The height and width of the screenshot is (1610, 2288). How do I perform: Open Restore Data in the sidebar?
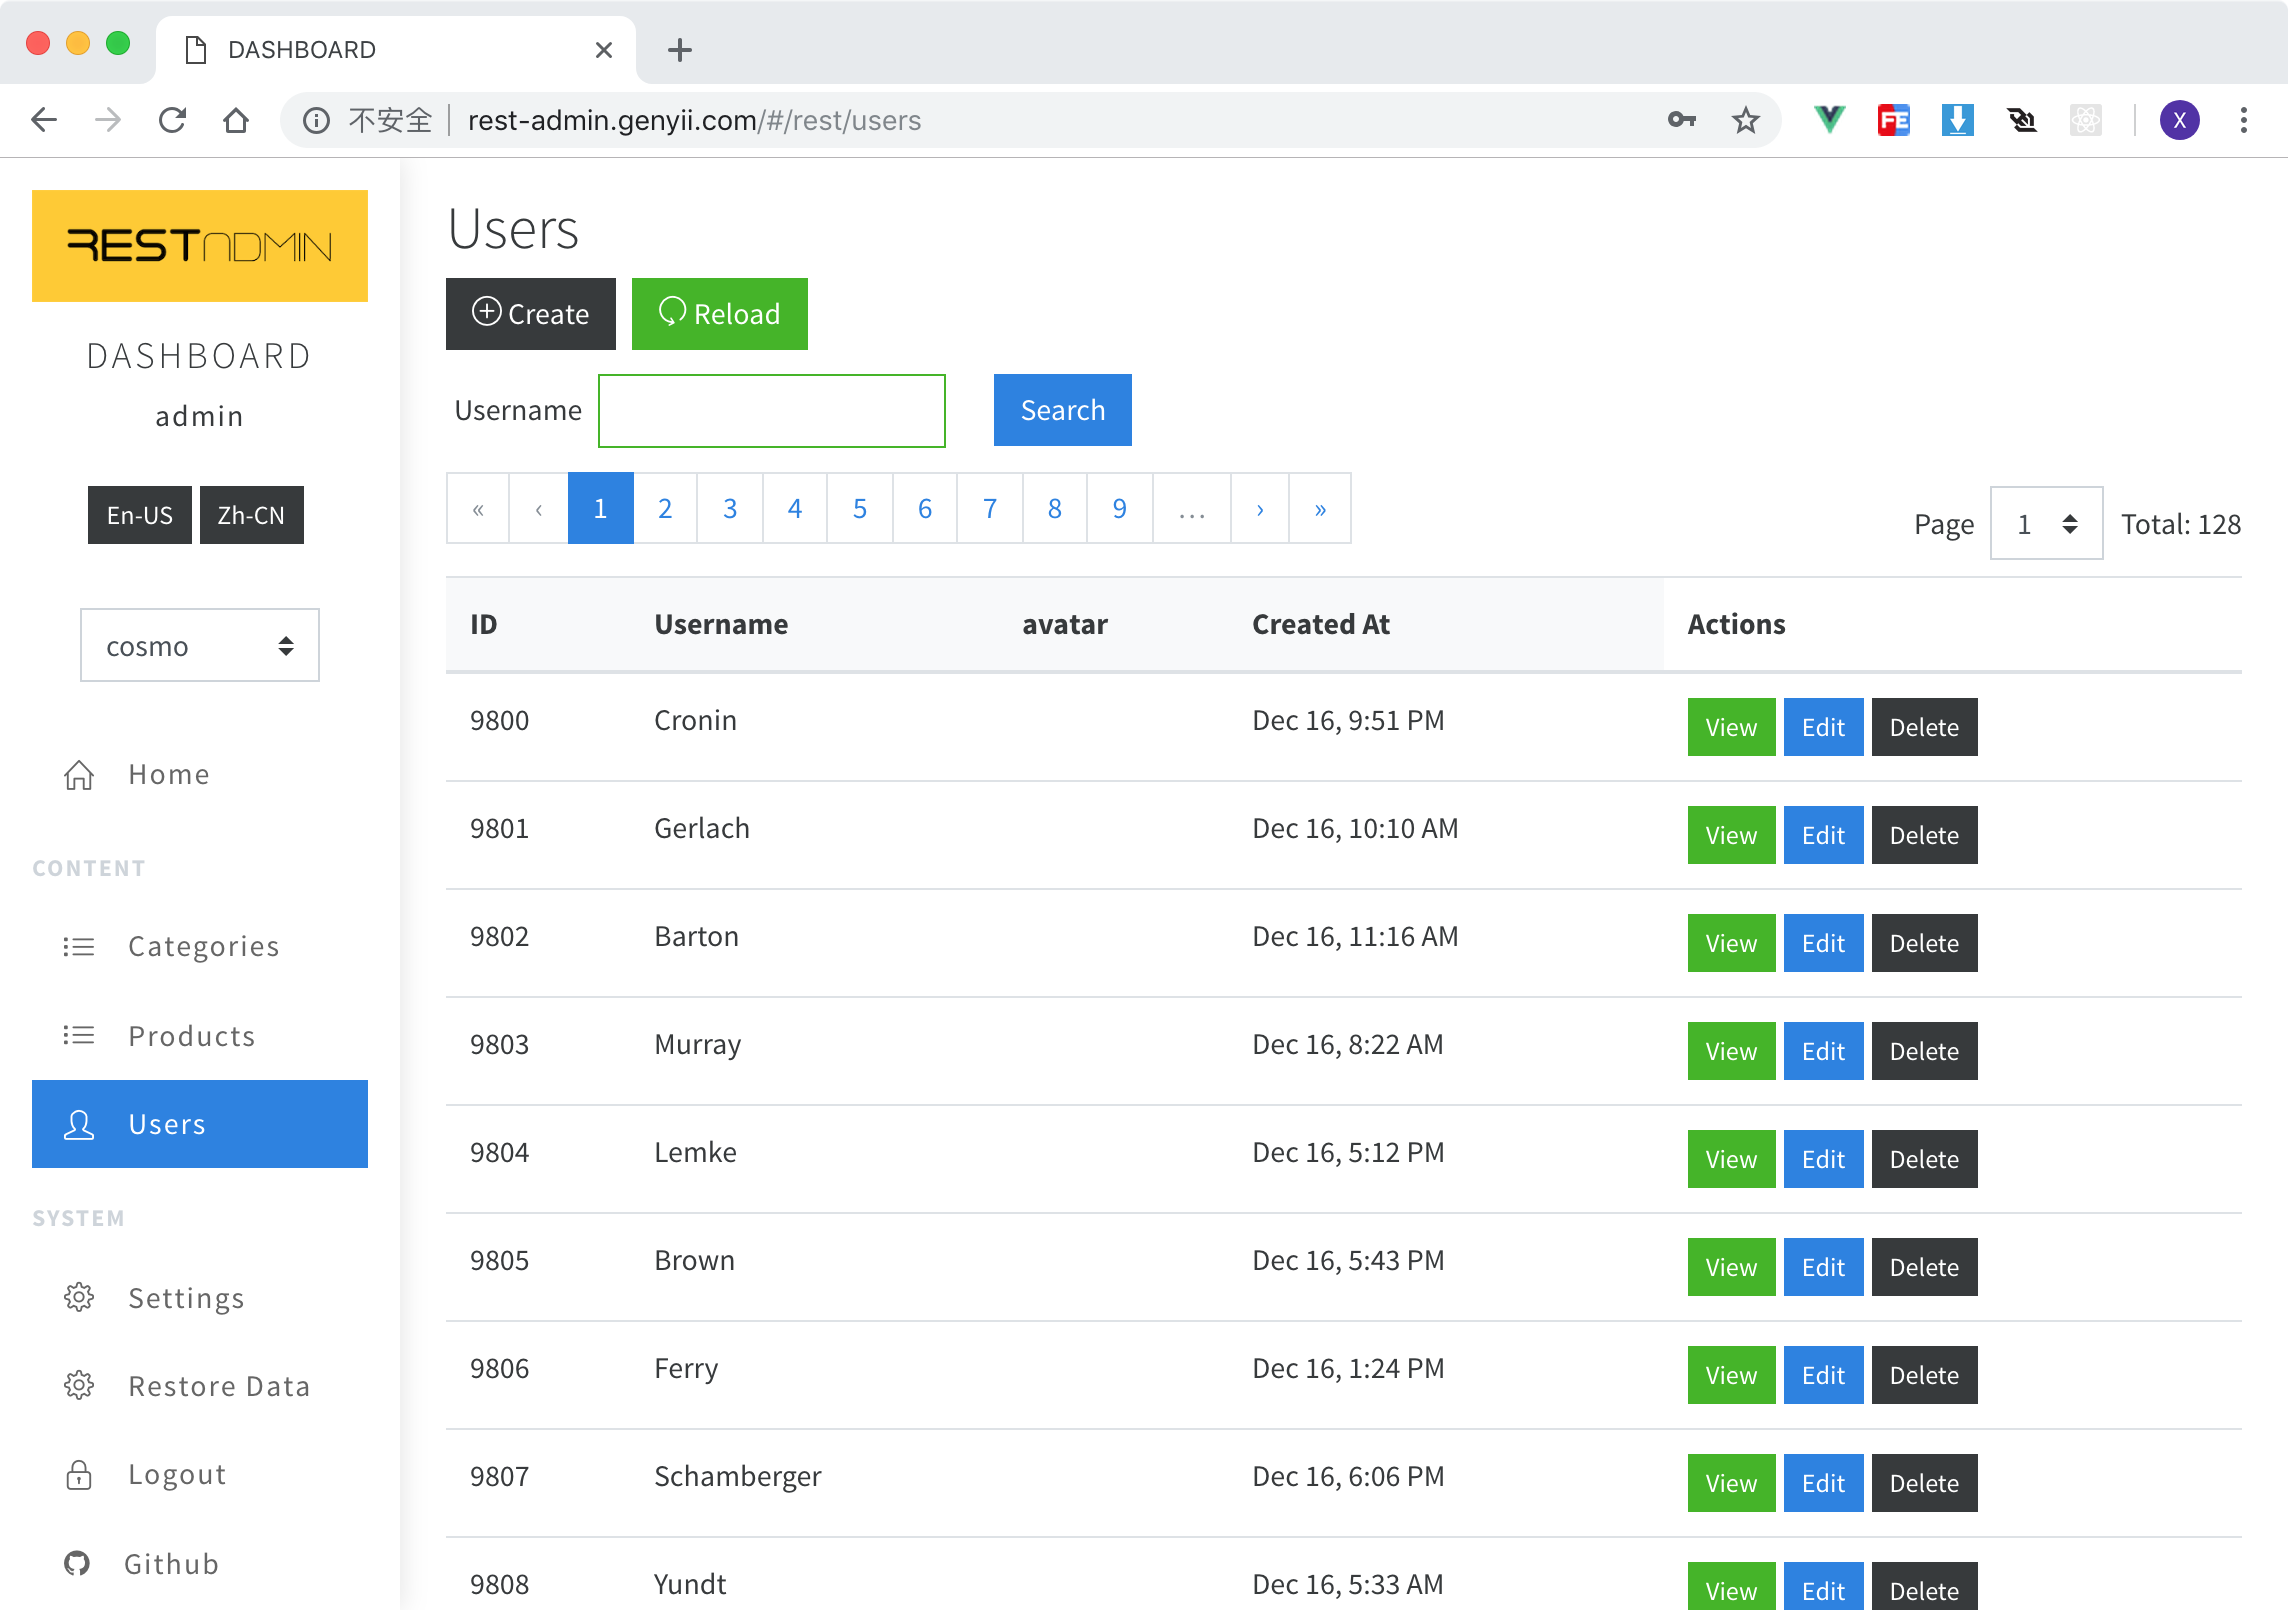[x=200, y=1385]
